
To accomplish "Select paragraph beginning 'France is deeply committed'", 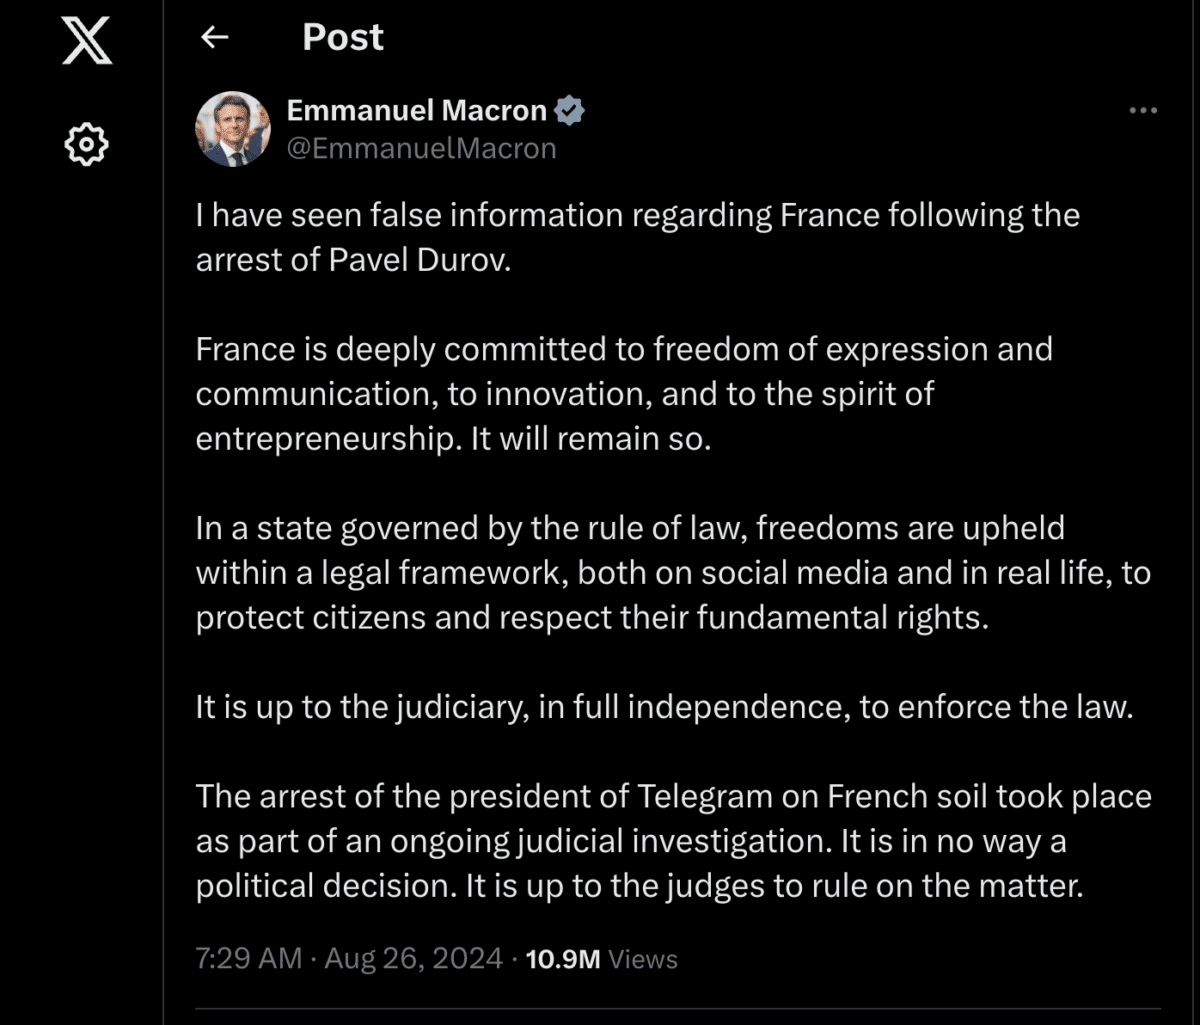I will 624,394.
